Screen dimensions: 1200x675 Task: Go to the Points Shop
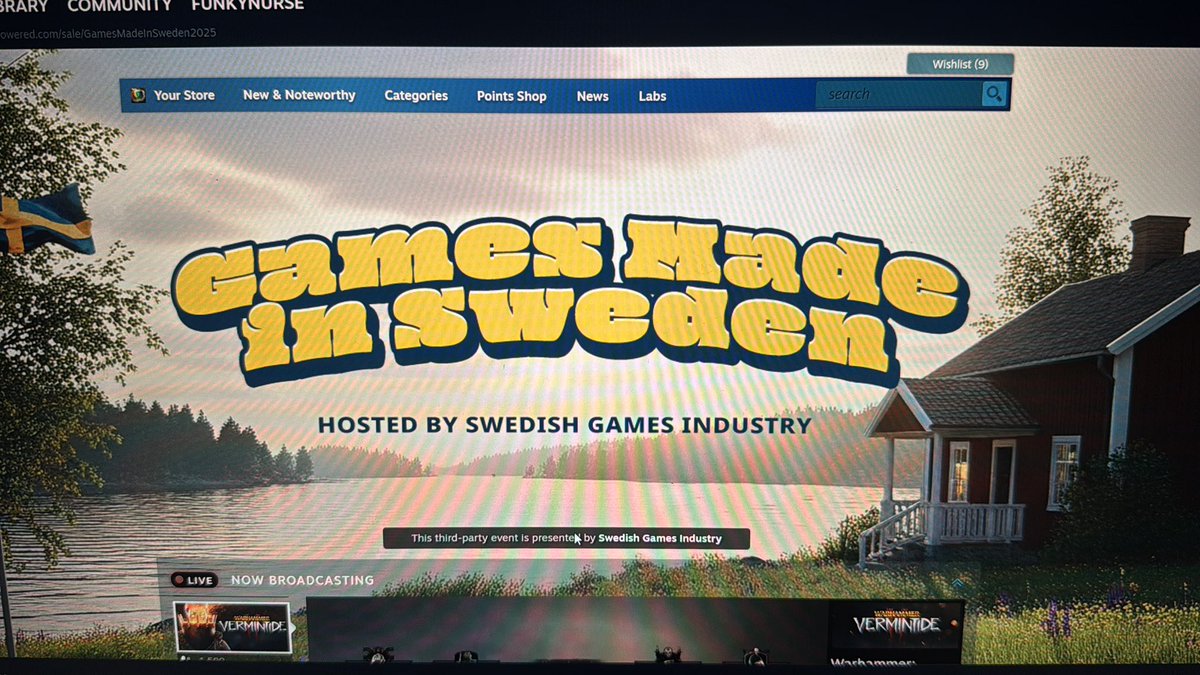tap(511, 96)
